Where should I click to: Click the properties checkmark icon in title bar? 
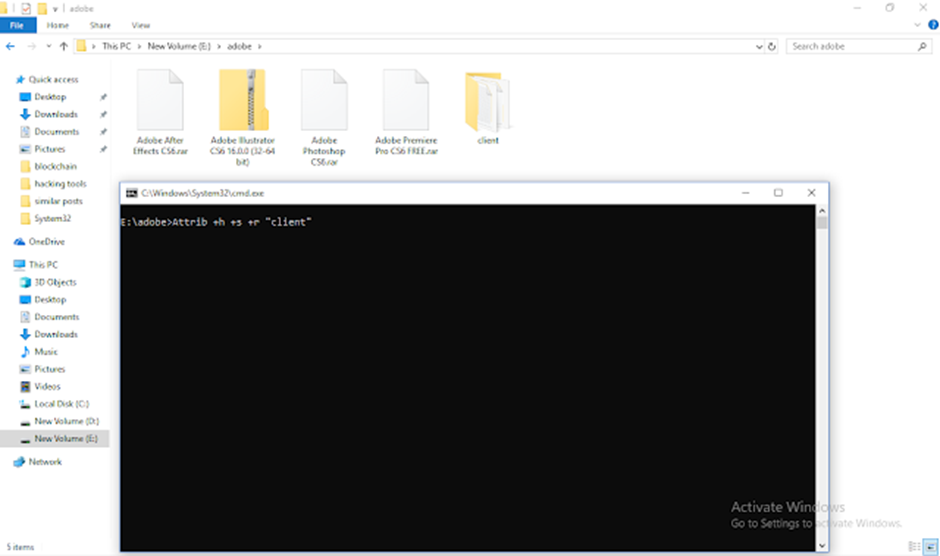coord(25,8)
